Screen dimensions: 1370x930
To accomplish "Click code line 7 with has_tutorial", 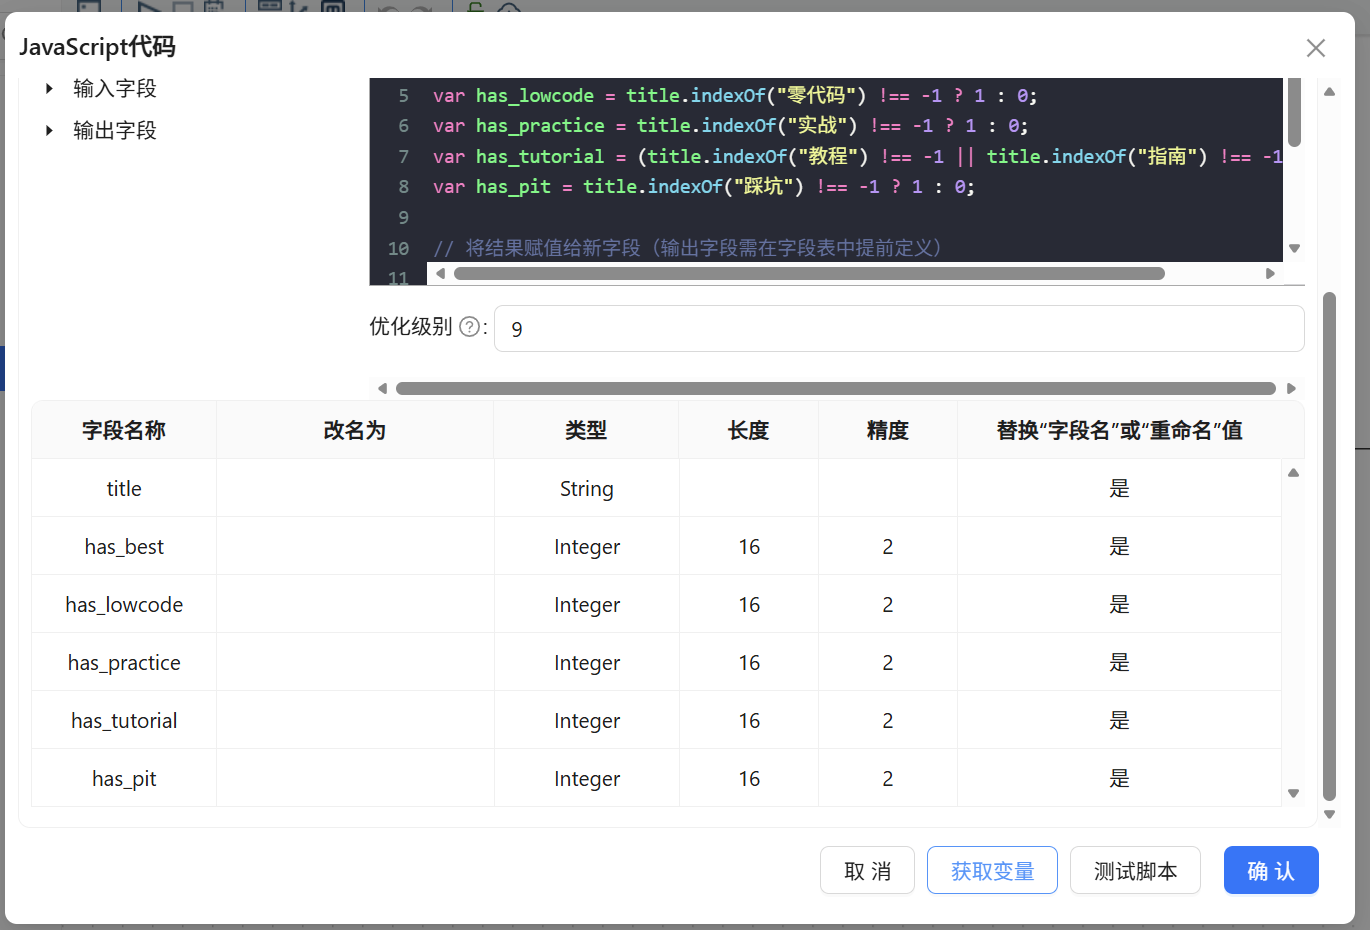I will tap(857, 157).
